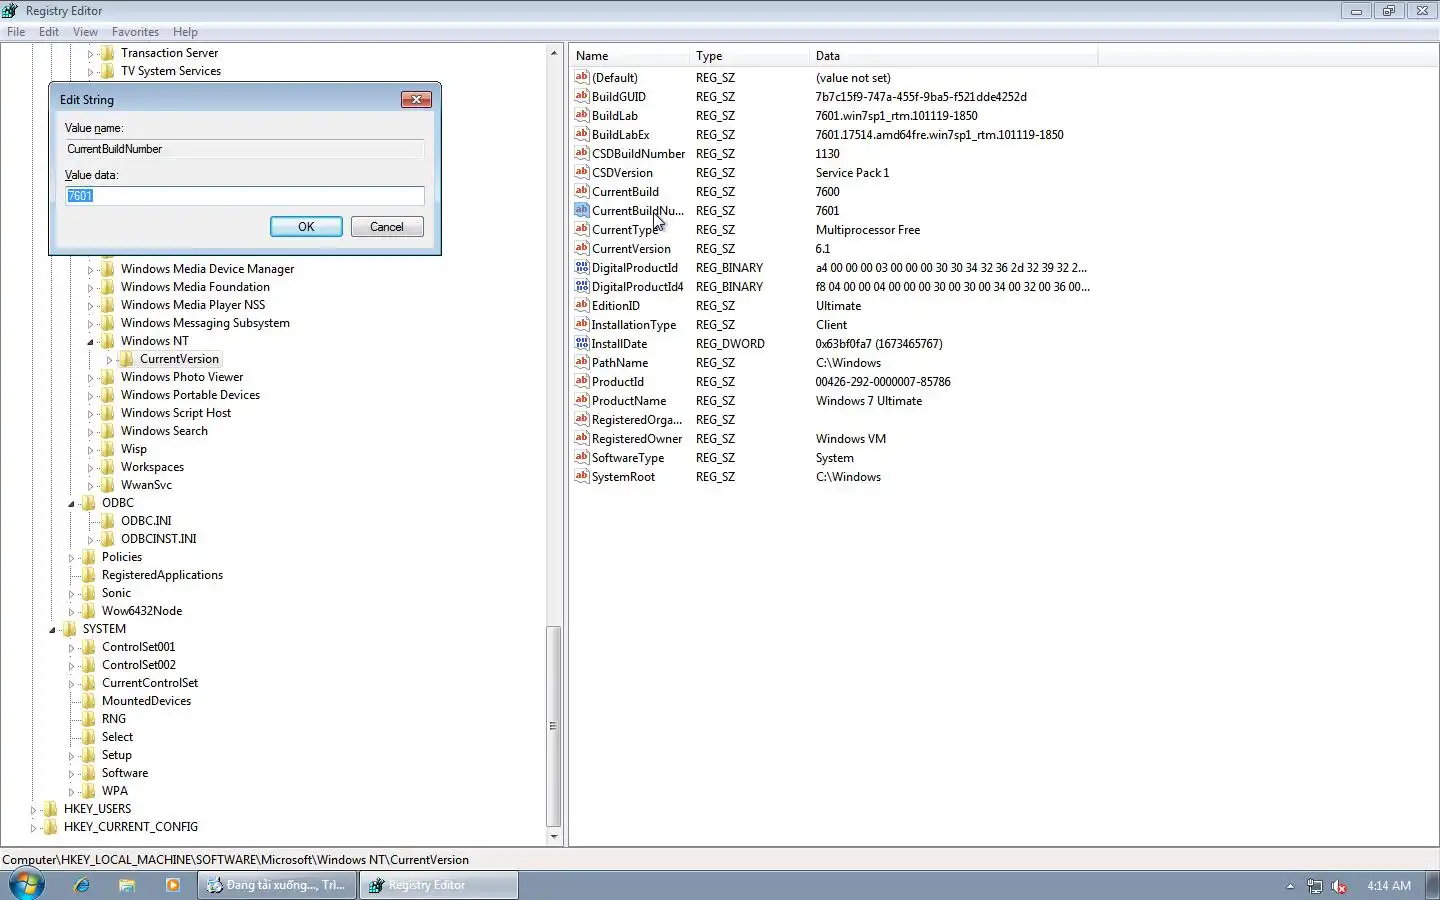Open the Help menu
The height and width of the screenshot is (900, 1440).
(x=185, y=32)
